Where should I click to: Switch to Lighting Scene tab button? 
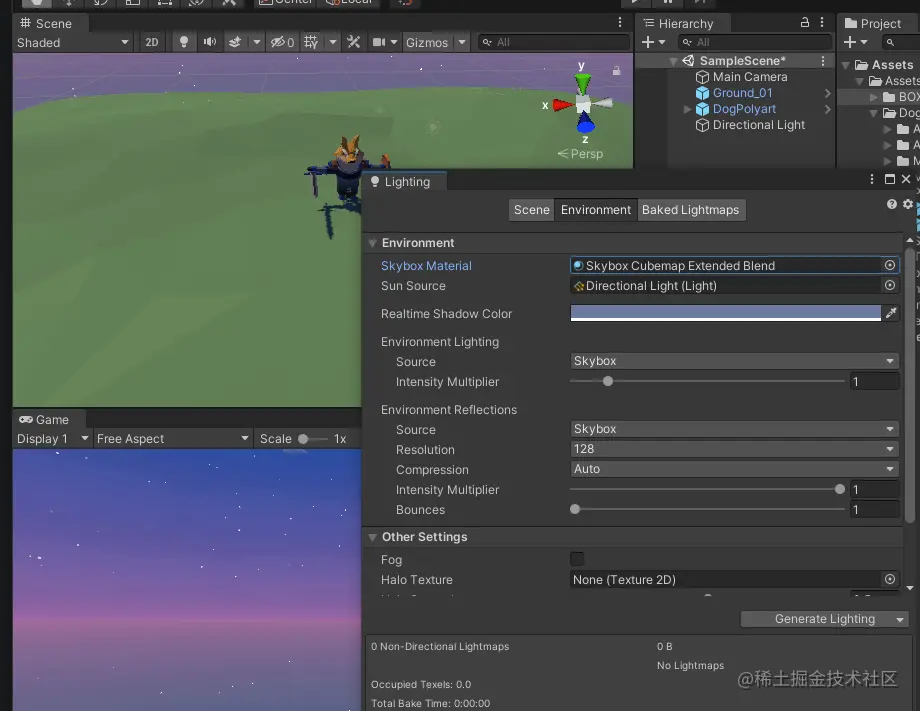coord(532,210)
